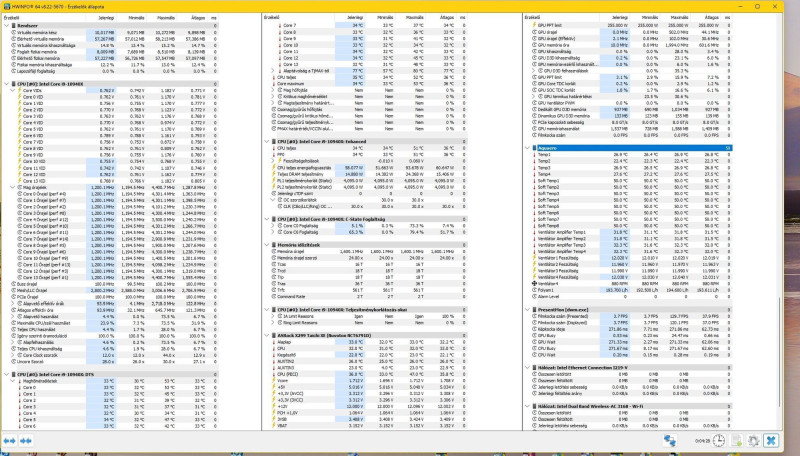Click the chip icon beside Rendszer
The width and height of the screenshot is (800, 456).
pos(14,26)
